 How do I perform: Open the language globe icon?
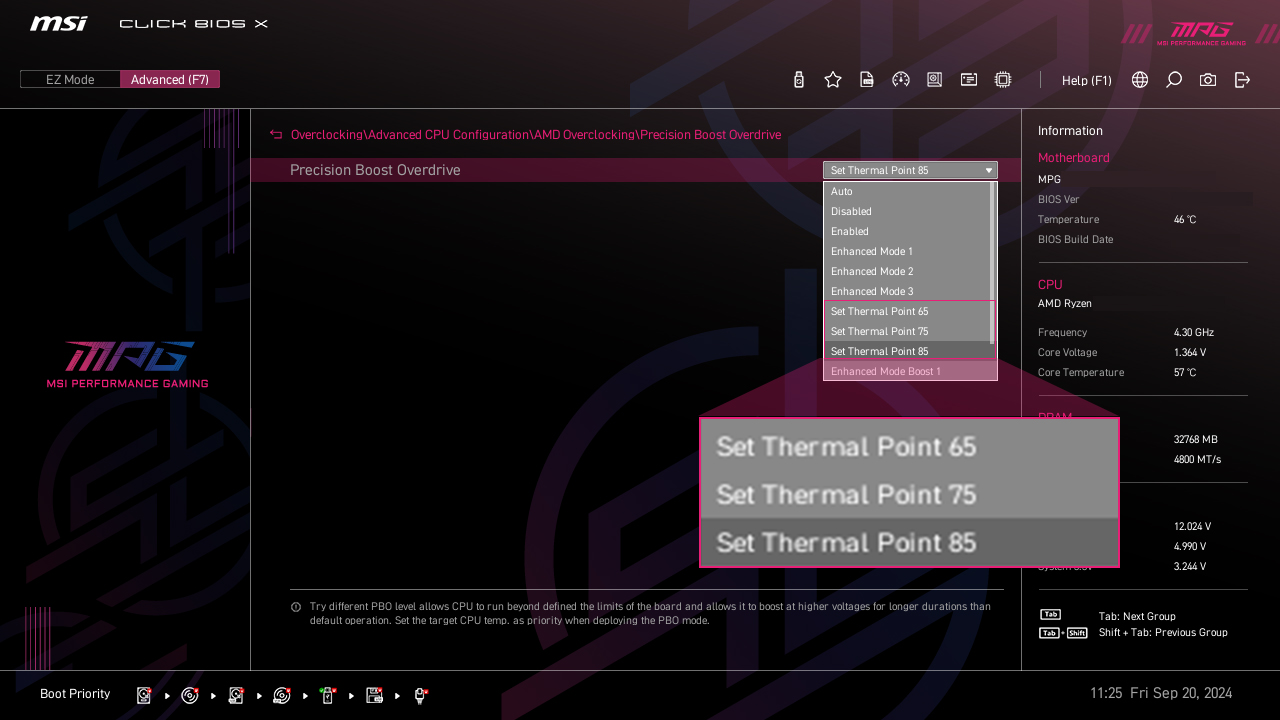tap(1140, 80)
